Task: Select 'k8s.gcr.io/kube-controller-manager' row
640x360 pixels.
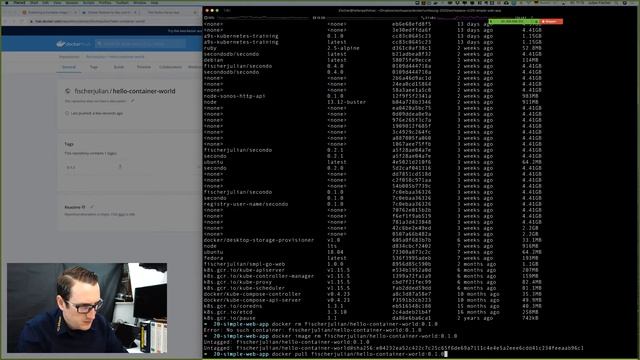Action: 372,276
